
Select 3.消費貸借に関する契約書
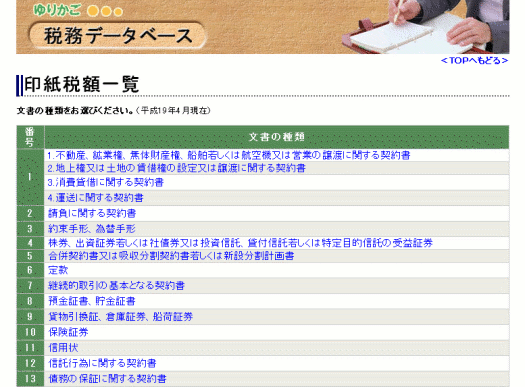tap(105, 182)
